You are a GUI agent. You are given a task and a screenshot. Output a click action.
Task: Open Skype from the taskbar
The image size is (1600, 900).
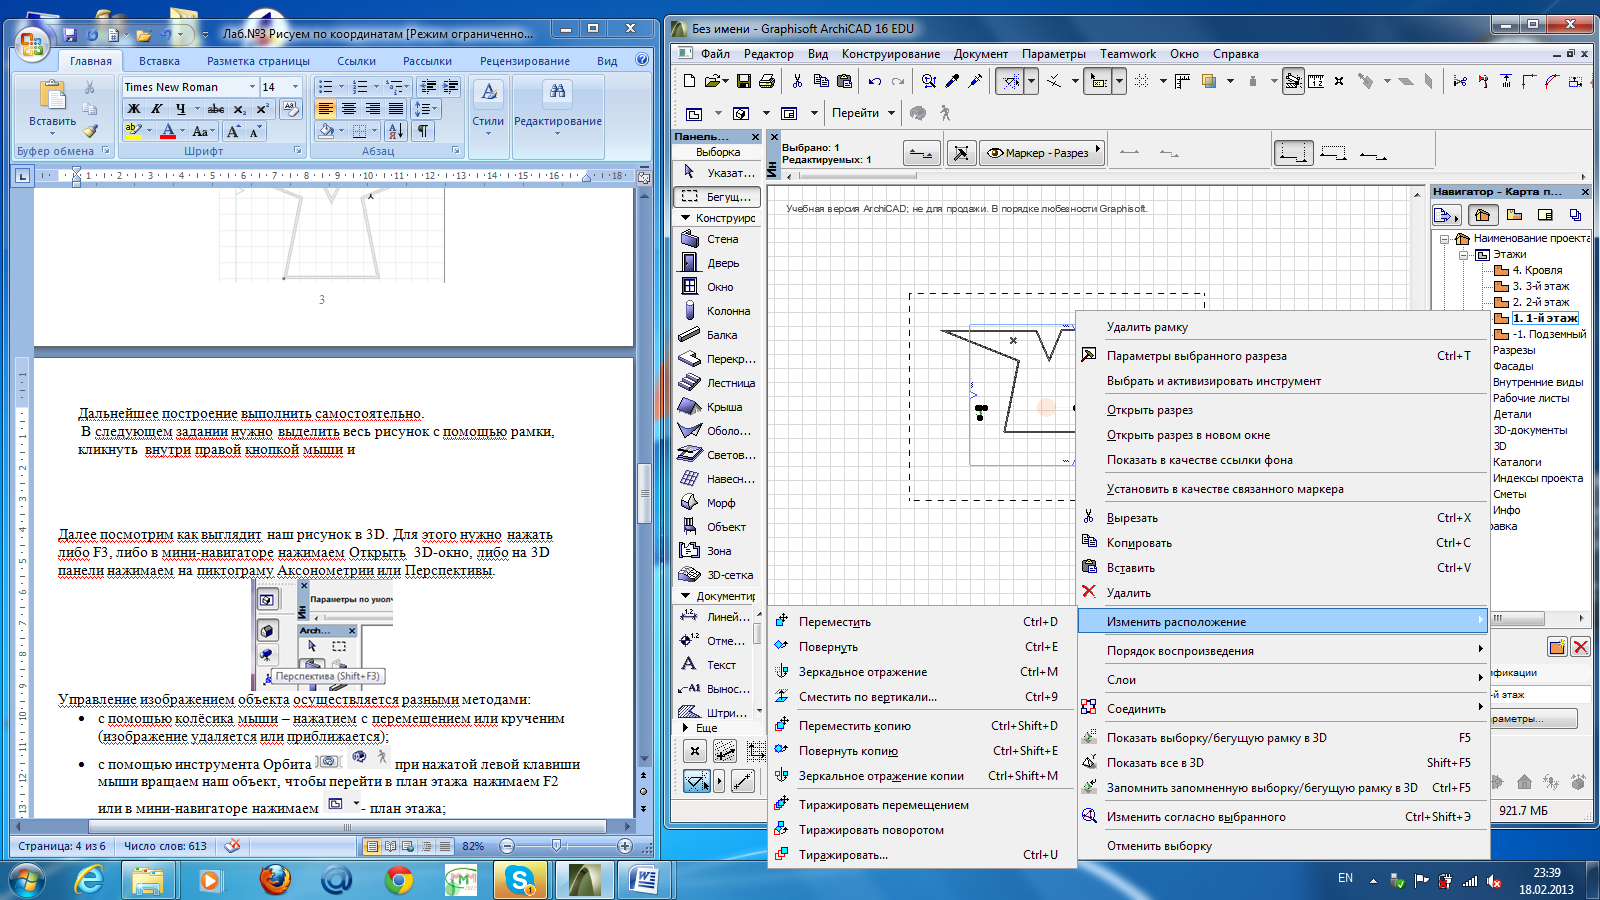pyautogui.click(x=520, y=880)
